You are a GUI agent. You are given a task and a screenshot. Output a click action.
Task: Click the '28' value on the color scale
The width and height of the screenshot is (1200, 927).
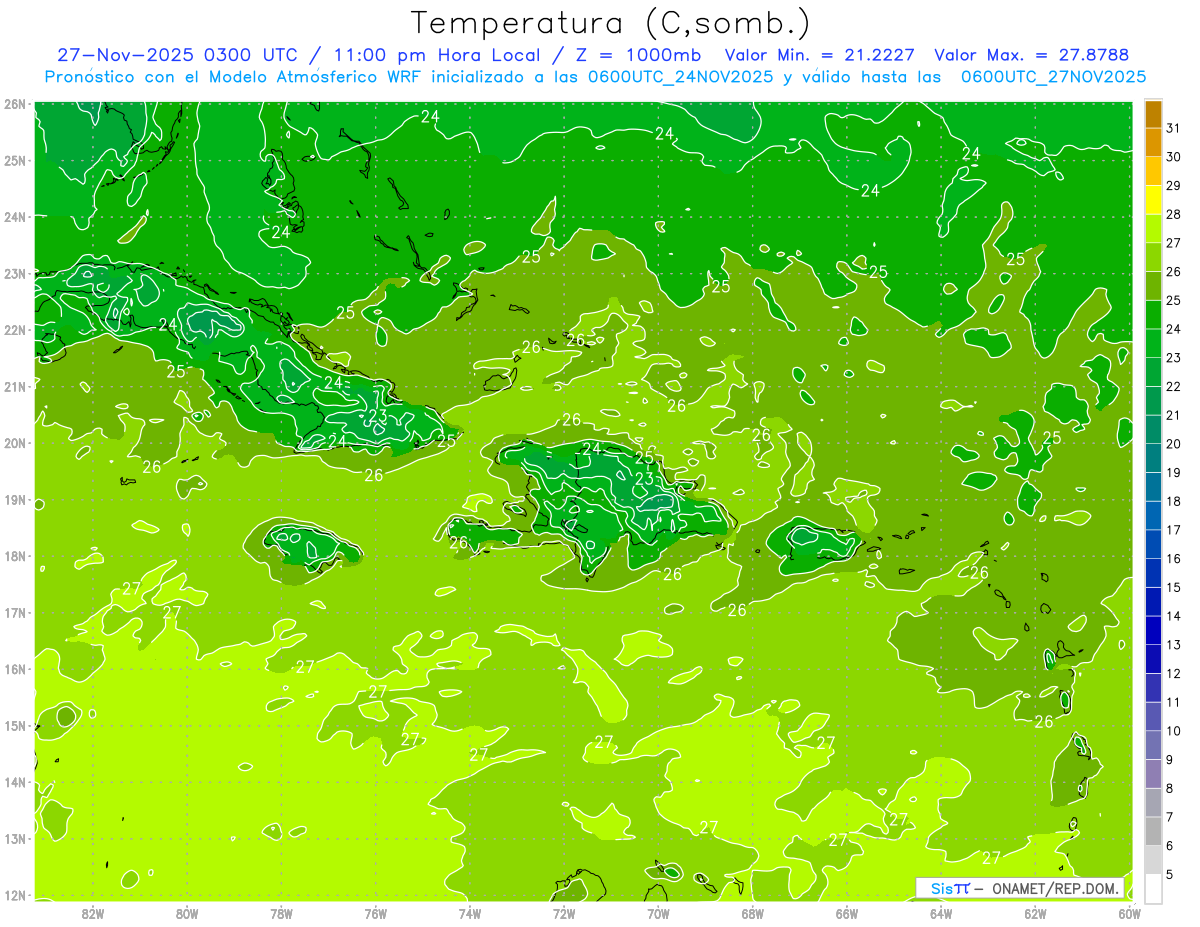pyautogui.click(x=1173, y=214)
